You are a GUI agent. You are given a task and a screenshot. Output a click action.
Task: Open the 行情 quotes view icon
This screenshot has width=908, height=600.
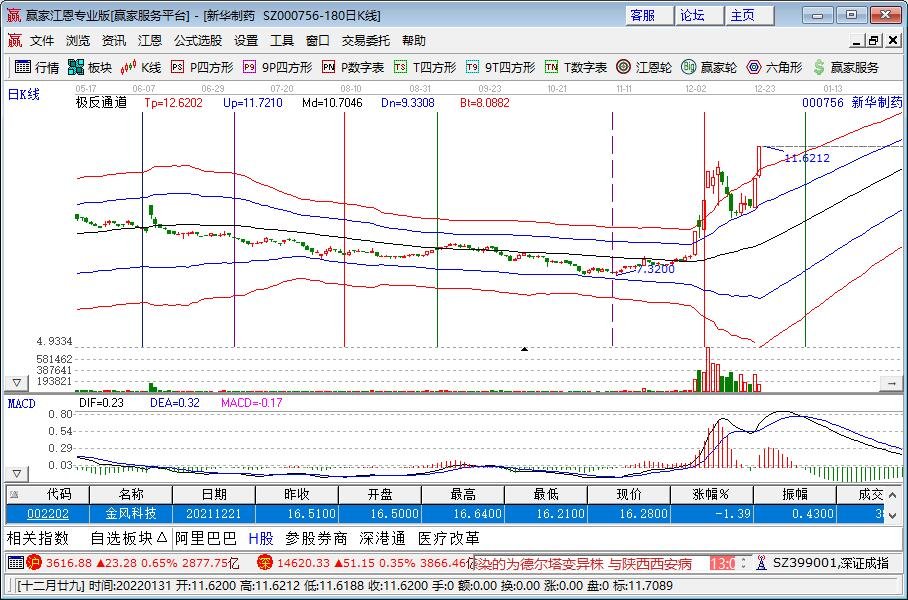[x=23, y=67]
